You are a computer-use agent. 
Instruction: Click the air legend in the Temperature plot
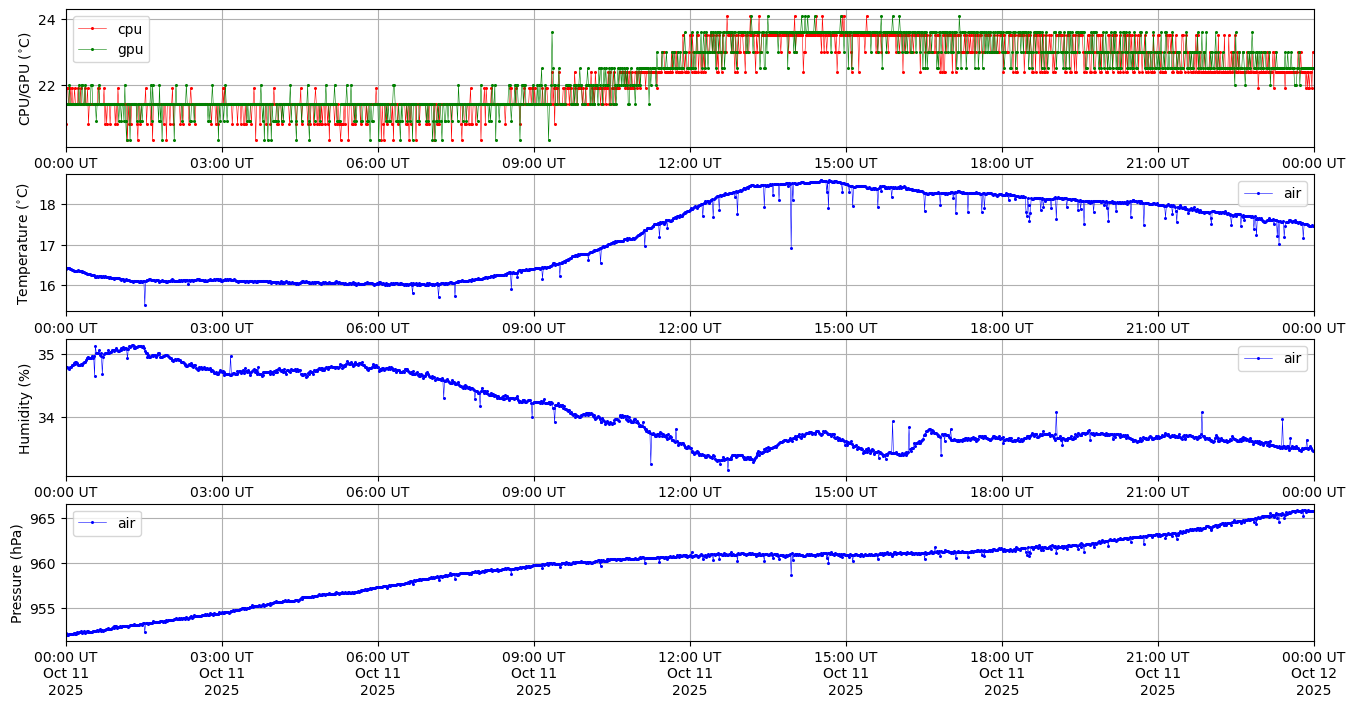1272,194
